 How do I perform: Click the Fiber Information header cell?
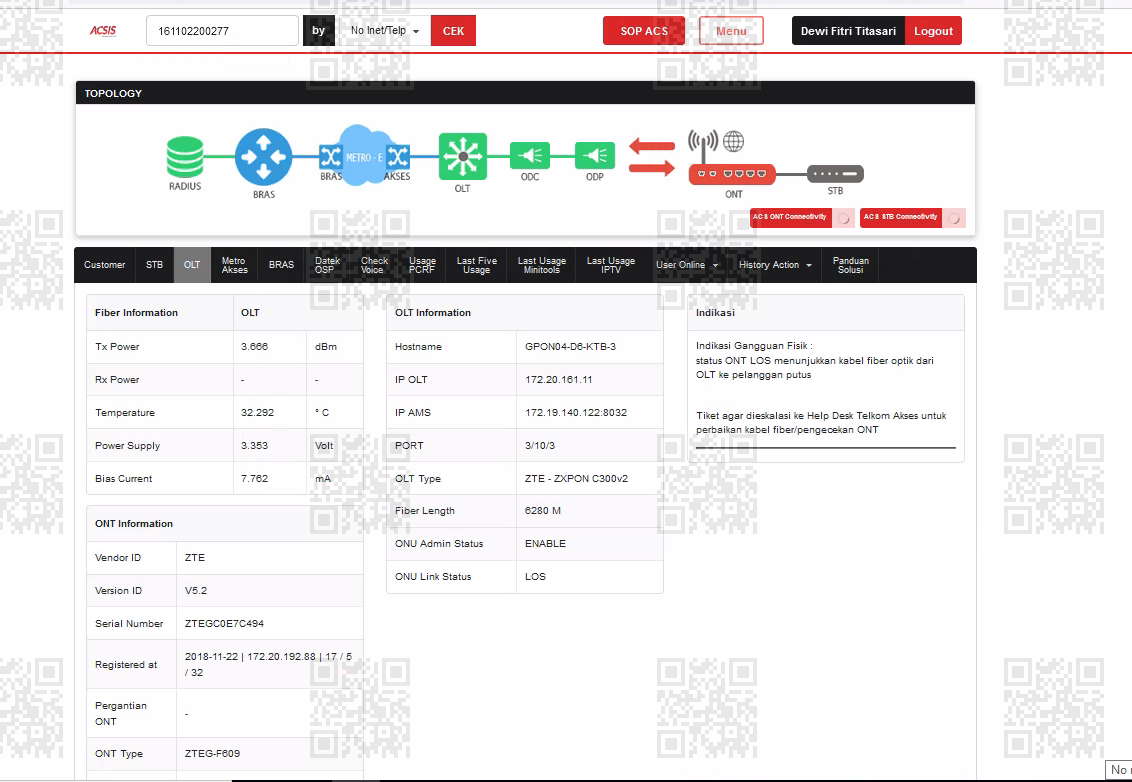(x=160, y=313)
